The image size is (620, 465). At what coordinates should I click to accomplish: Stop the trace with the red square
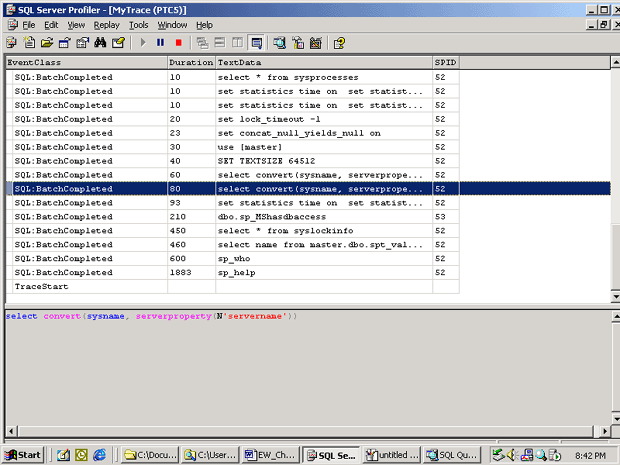[178, 43]
